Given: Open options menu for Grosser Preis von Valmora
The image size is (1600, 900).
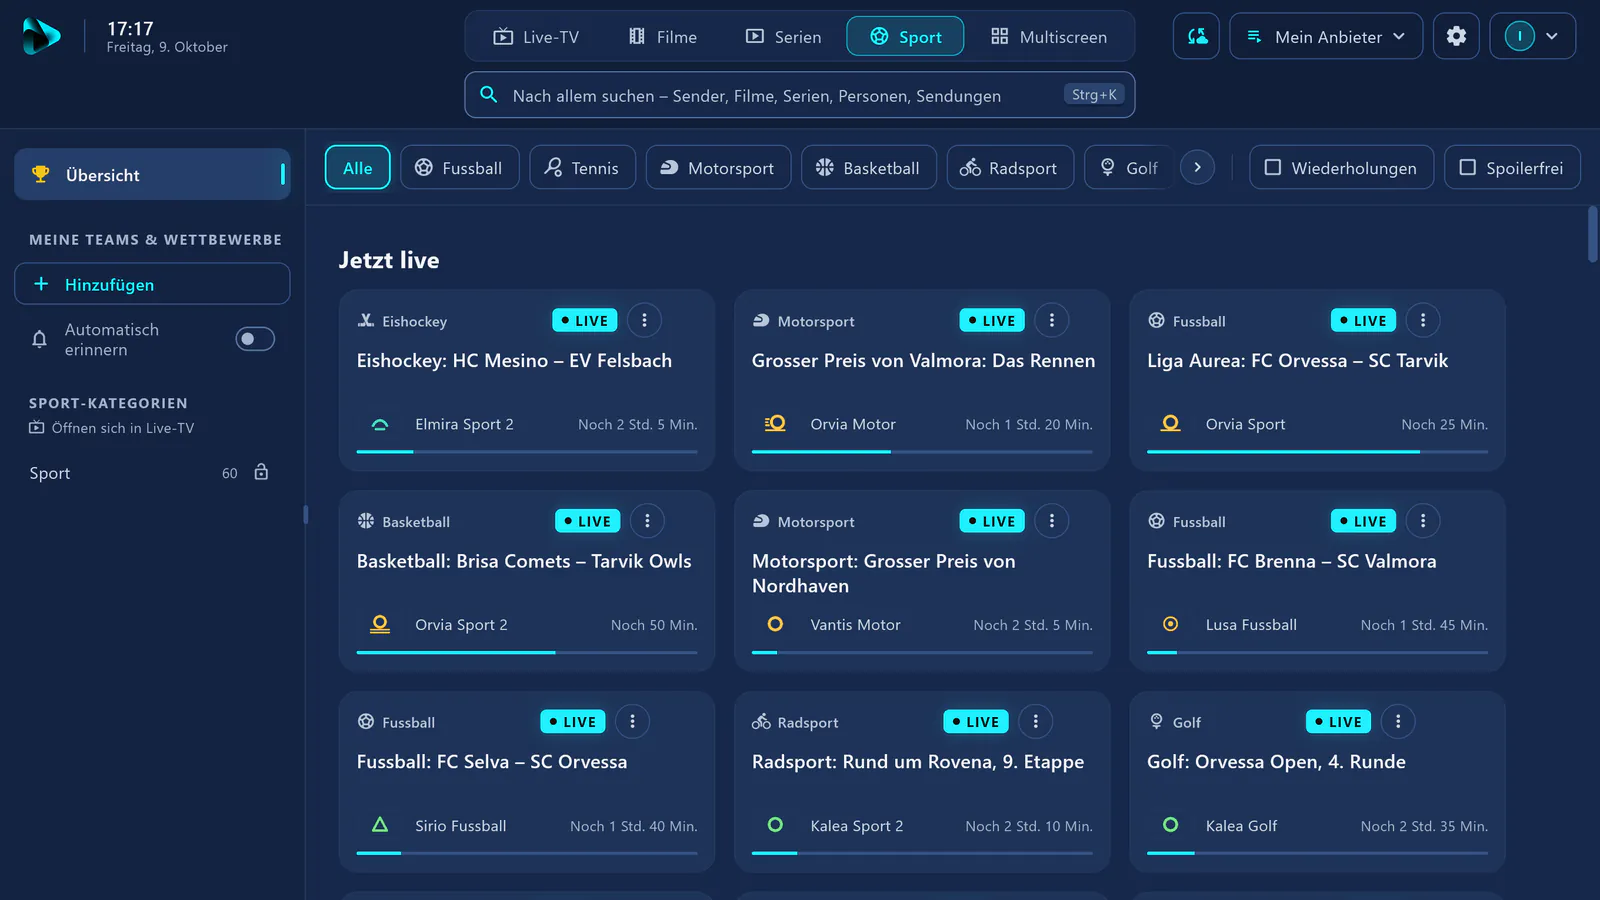Looking at the screenshot, I should tap(1051, 320).
